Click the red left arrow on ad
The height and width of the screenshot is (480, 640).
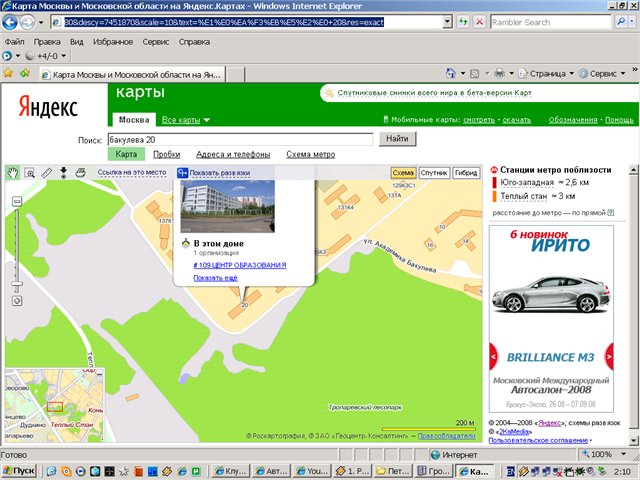(x=493, y=357)
